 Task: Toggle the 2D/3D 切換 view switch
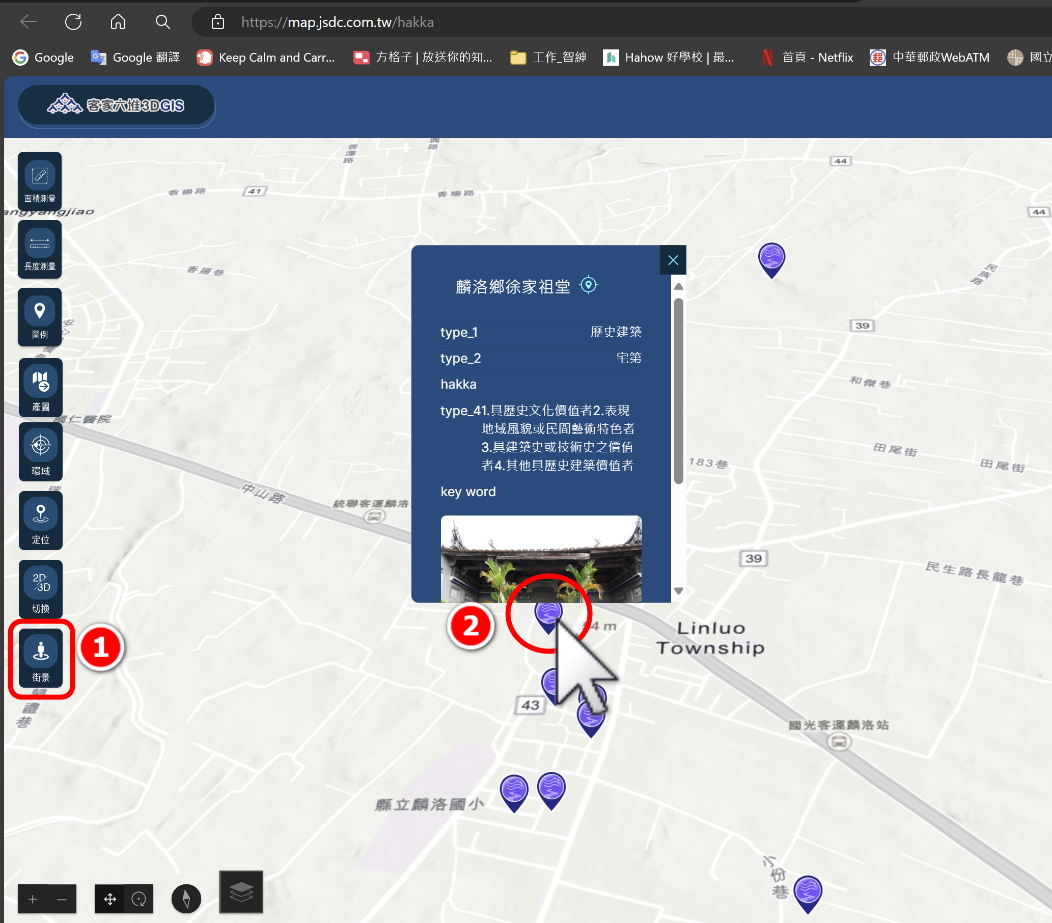click(40, 590)
